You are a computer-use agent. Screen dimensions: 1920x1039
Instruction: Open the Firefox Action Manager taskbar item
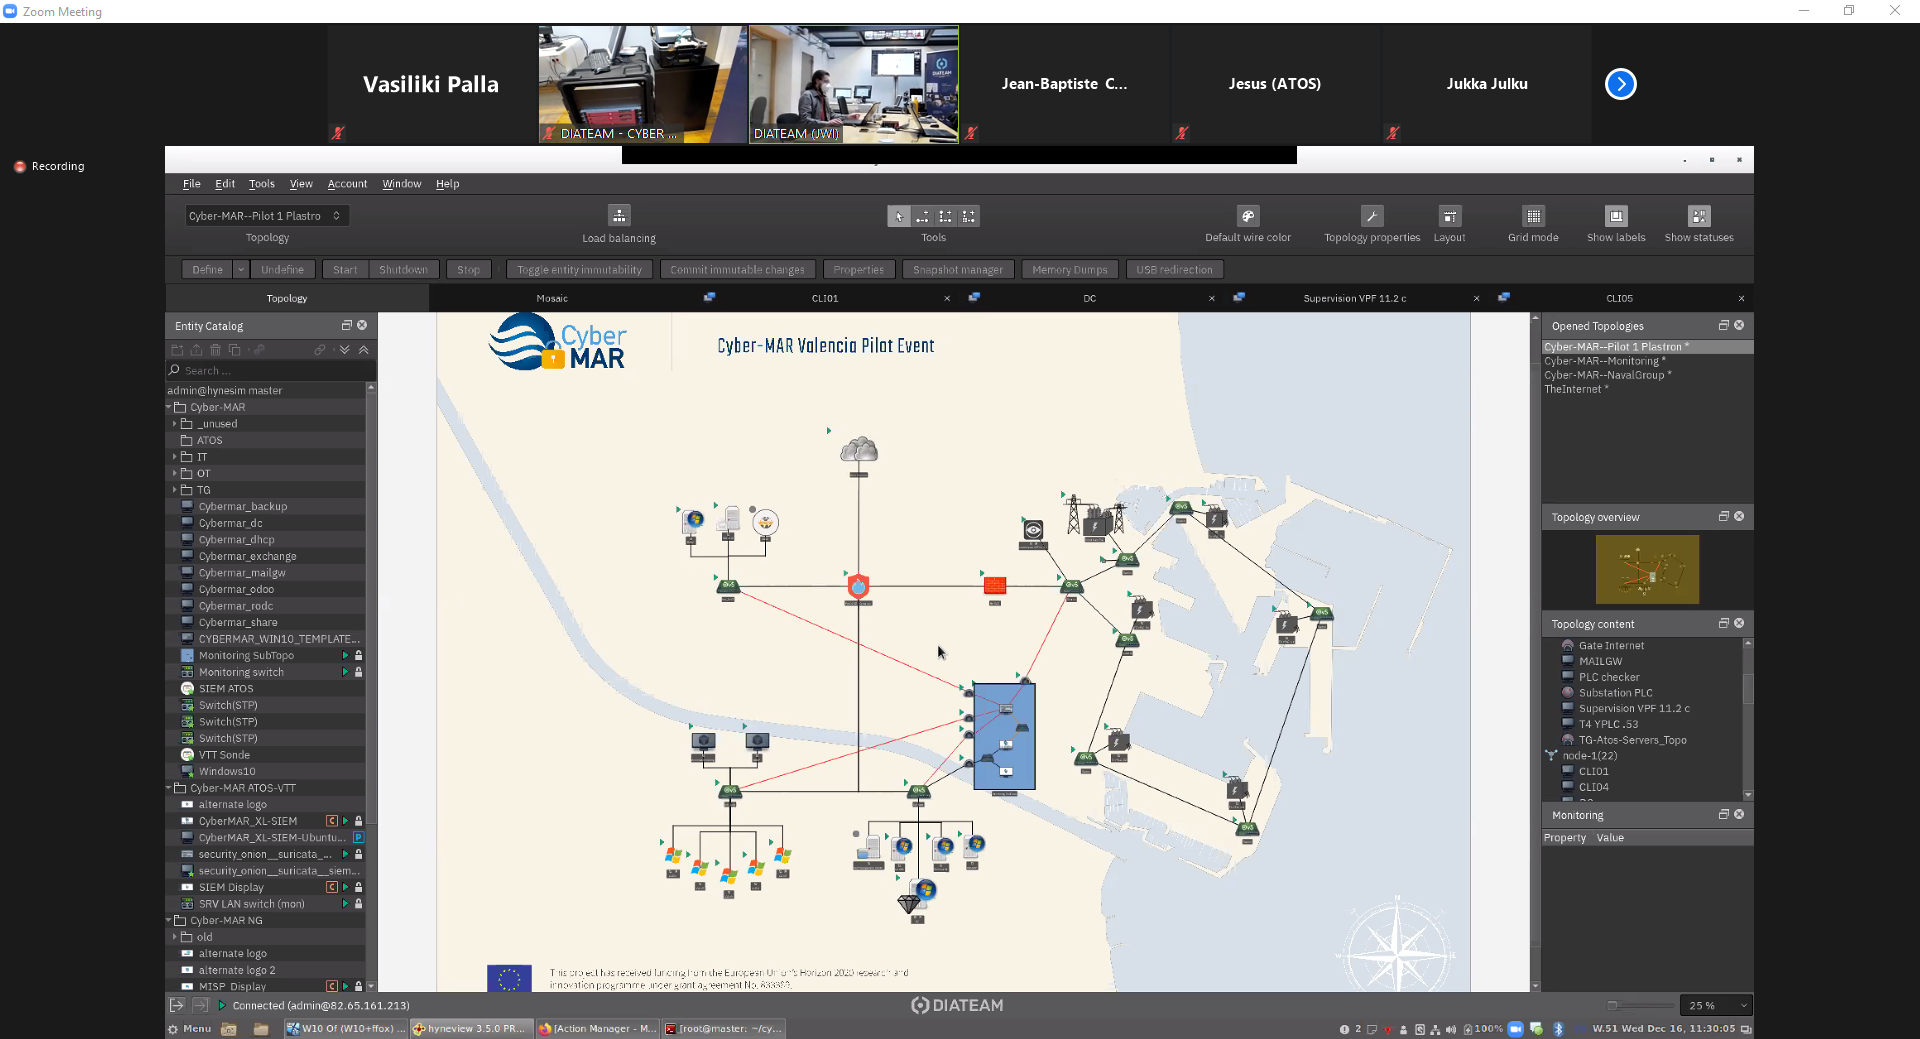596,1028
